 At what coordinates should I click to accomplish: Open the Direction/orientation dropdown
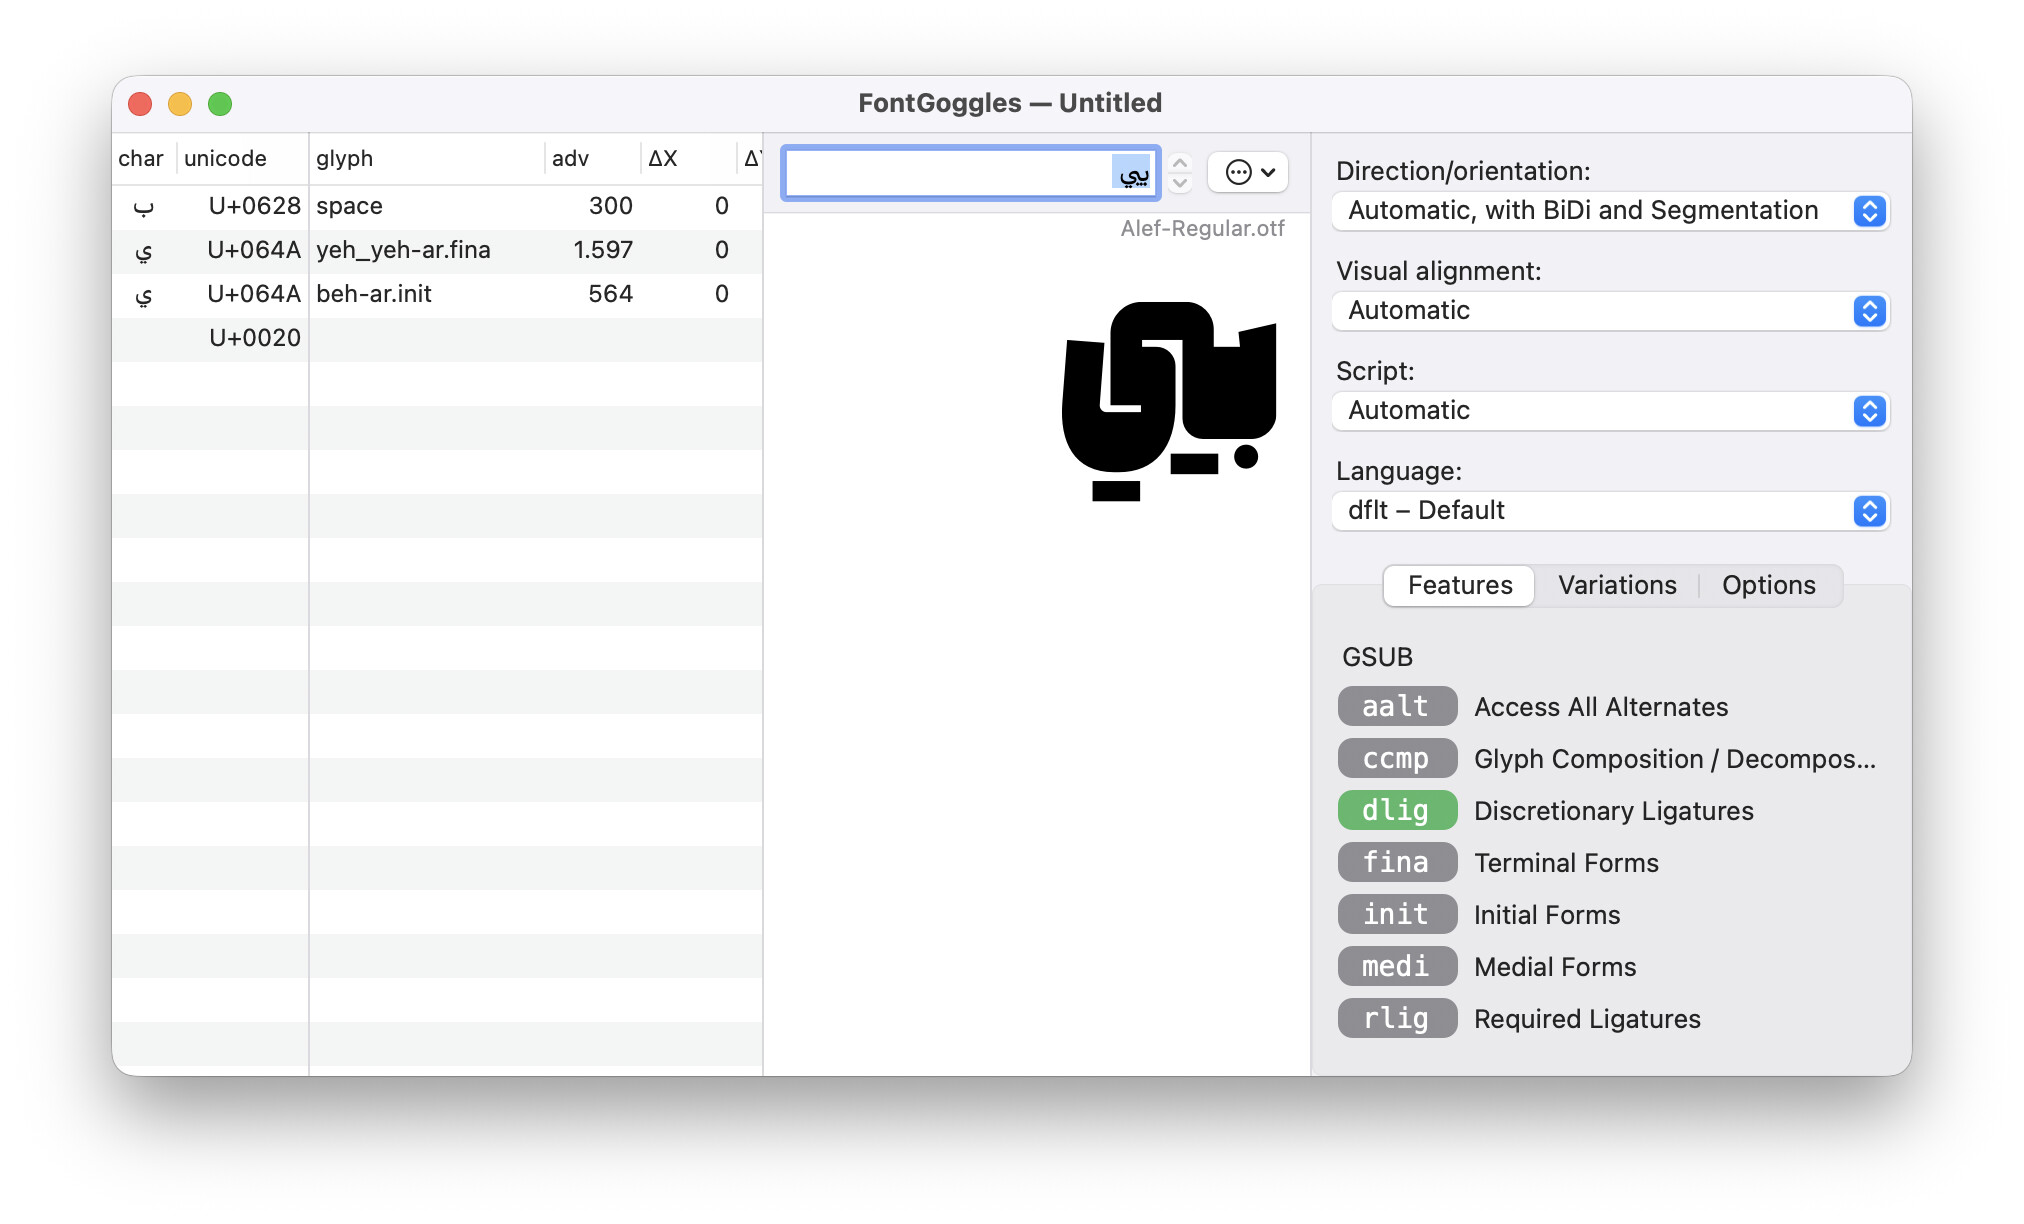pos(1610,211)
